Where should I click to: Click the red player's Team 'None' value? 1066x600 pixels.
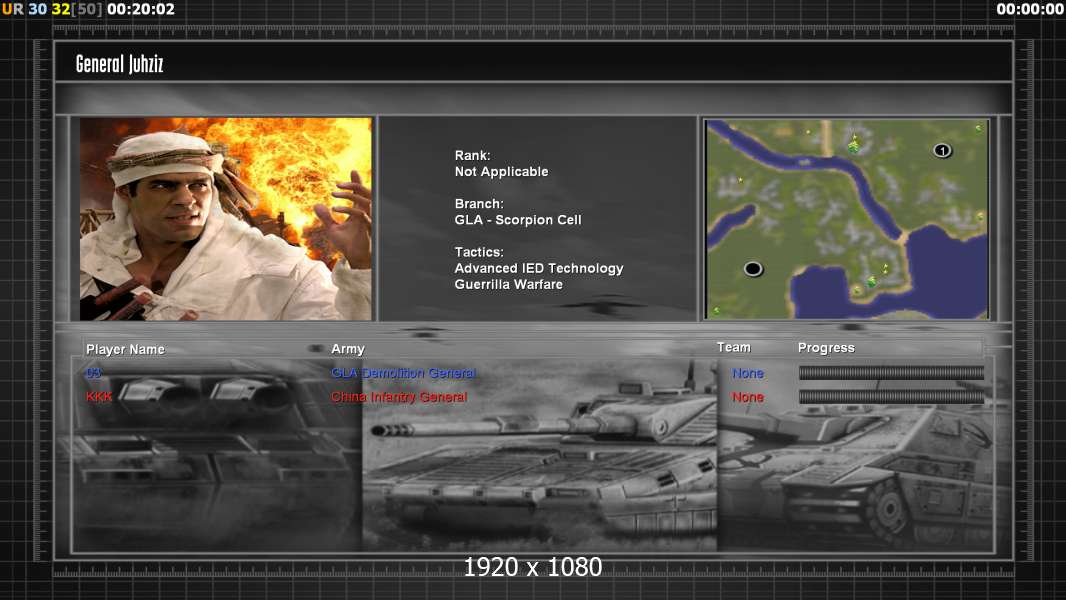tap(747, 397)
